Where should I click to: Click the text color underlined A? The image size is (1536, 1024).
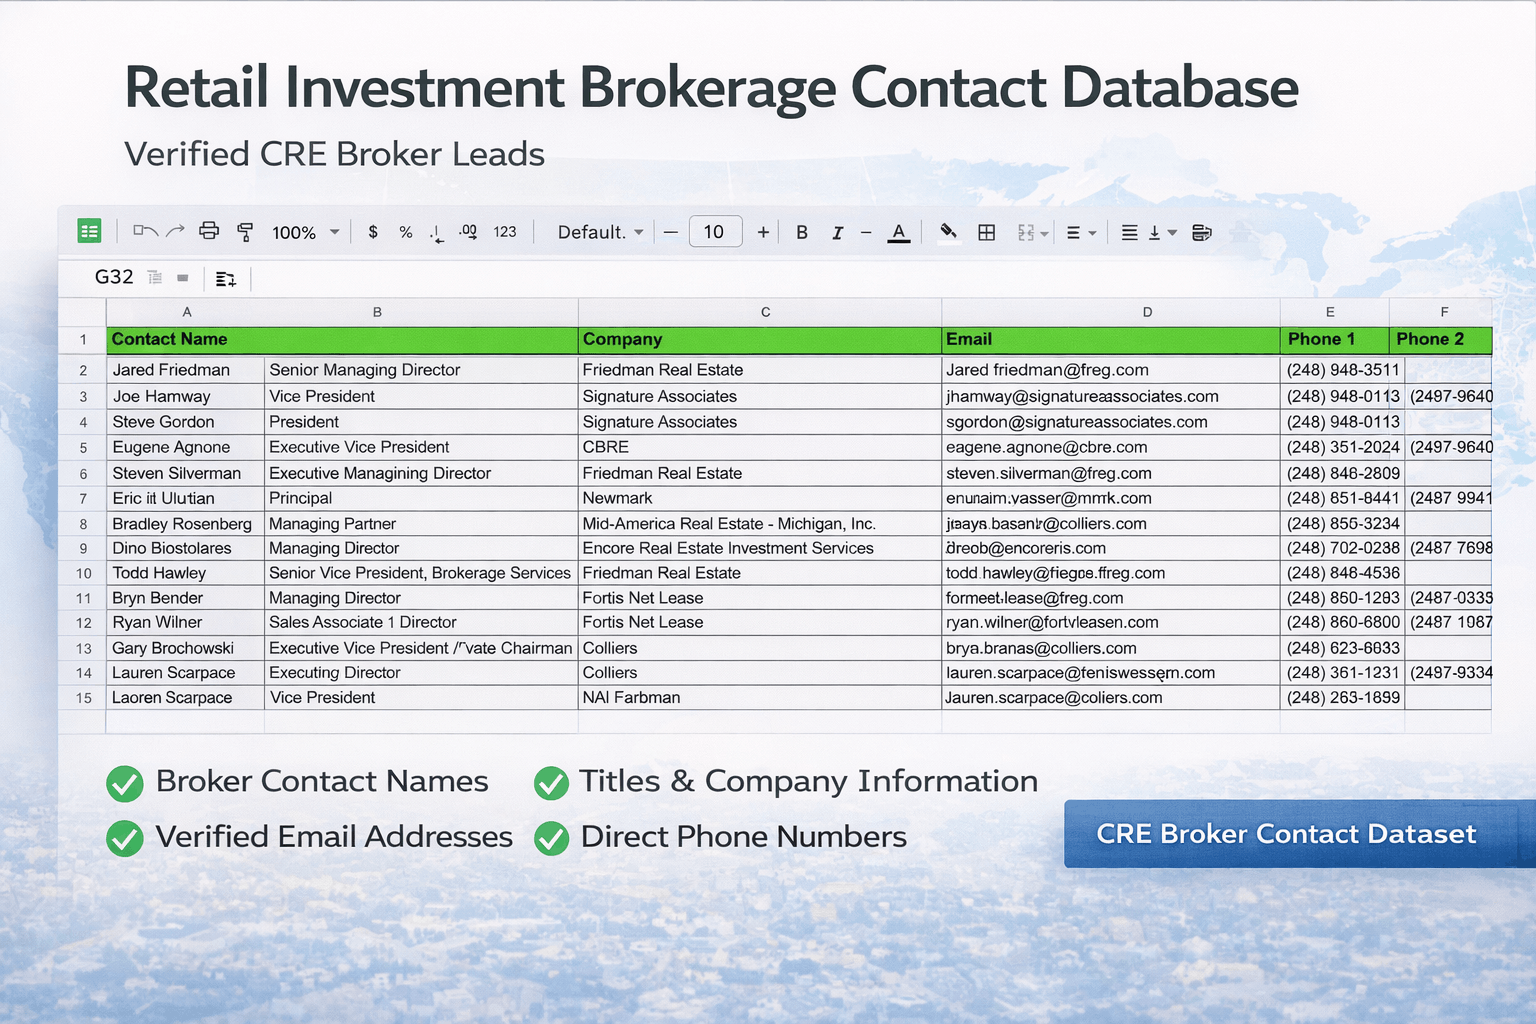point(899,232)
